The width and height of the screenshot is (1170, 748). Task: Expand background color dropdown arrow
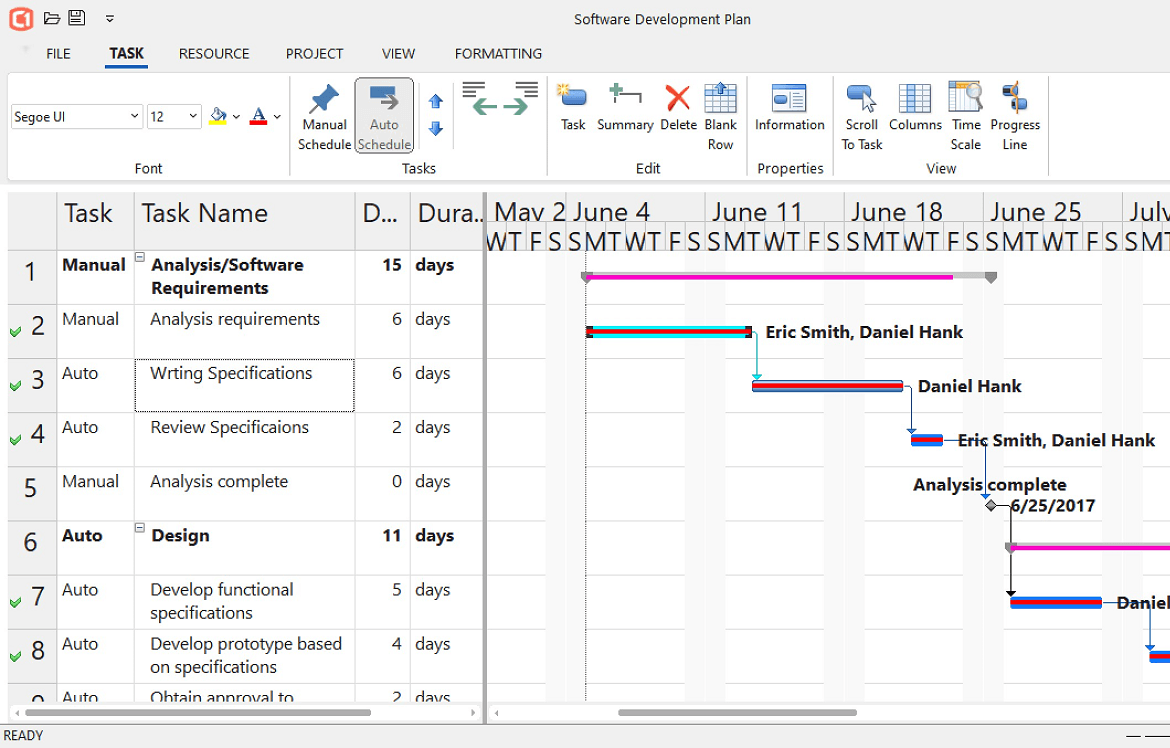pos(237,116)
